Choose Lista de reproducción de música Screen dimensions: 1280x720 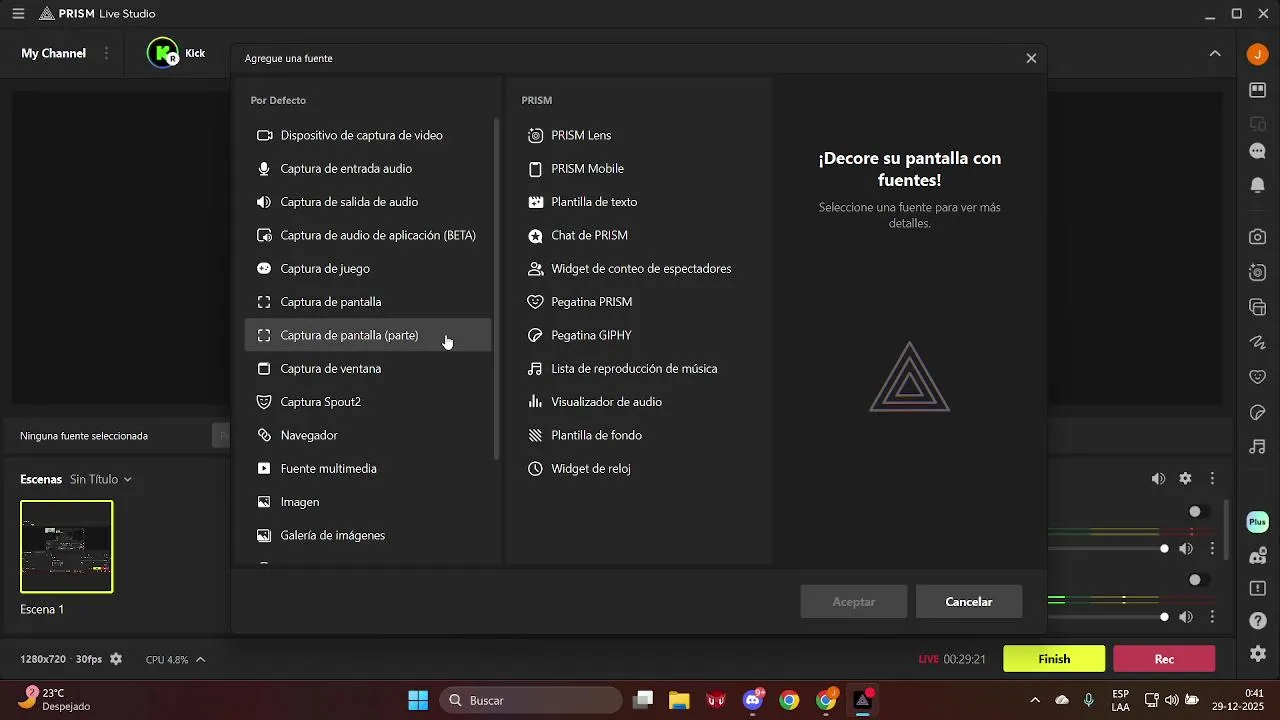638,369
